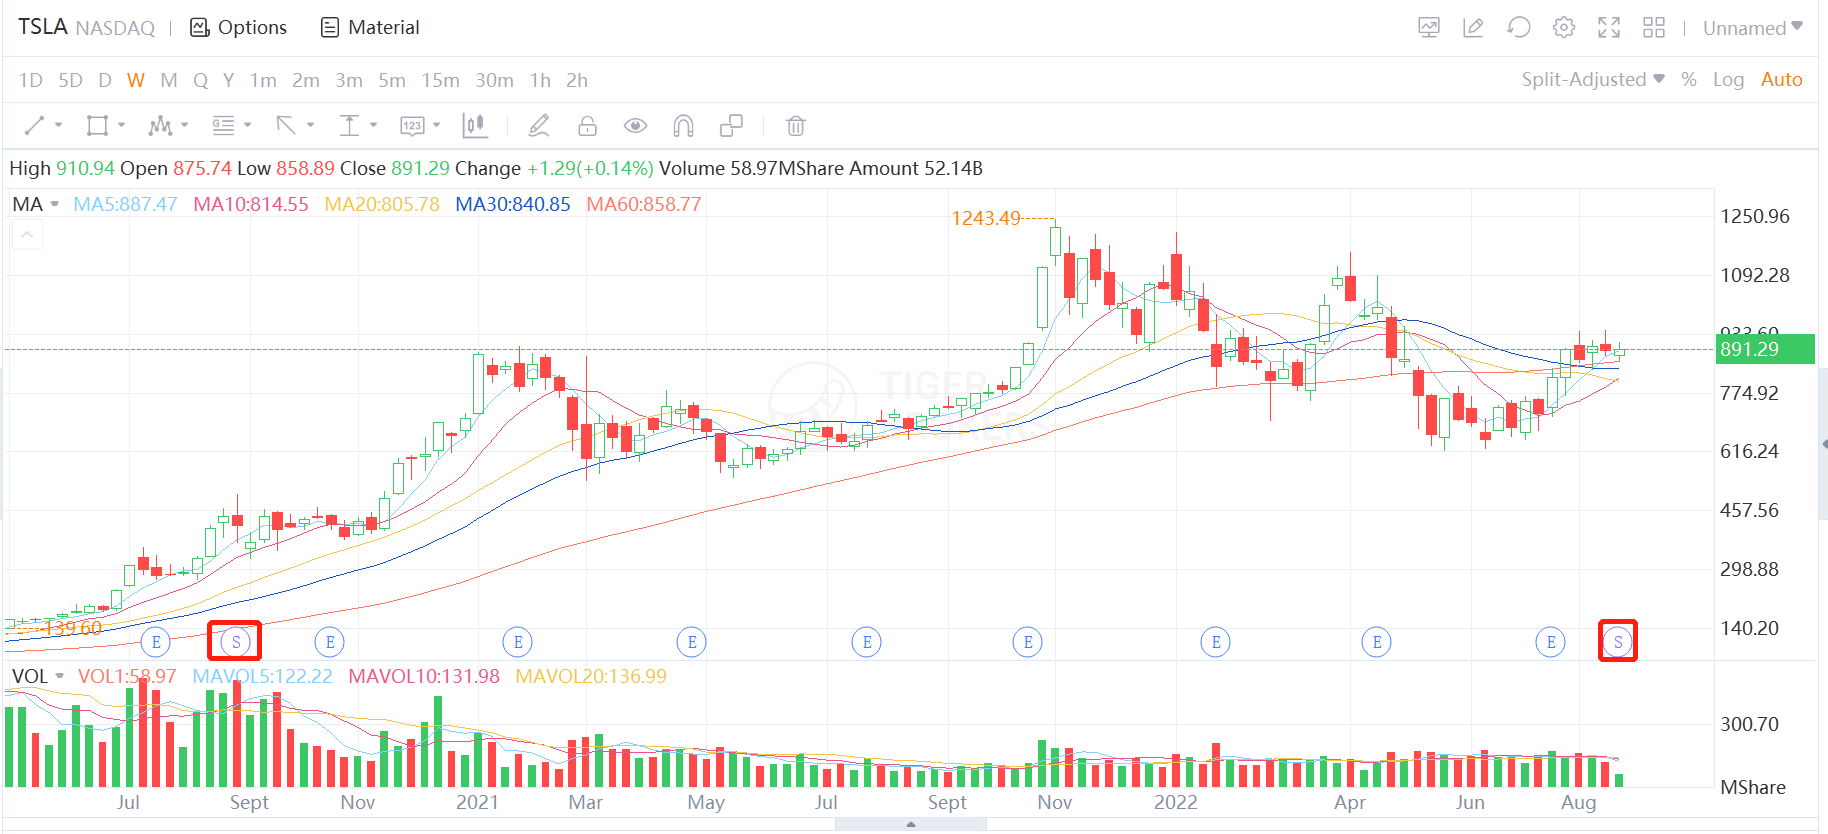1828x834 pixels.
Task: Click the MA5:887.47 legend label
Action: [125, 204]
